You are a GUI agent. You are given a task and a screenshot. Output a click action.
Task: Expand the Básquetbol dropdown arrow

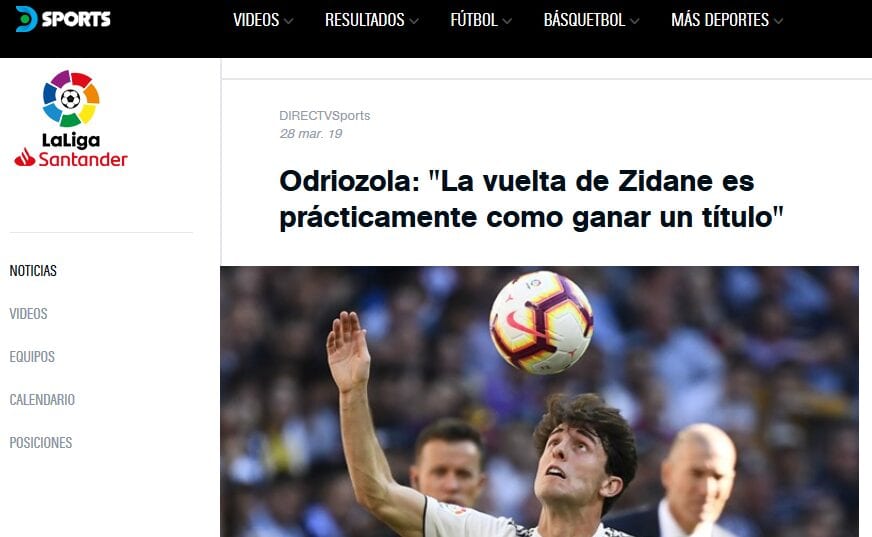point(635,21)
